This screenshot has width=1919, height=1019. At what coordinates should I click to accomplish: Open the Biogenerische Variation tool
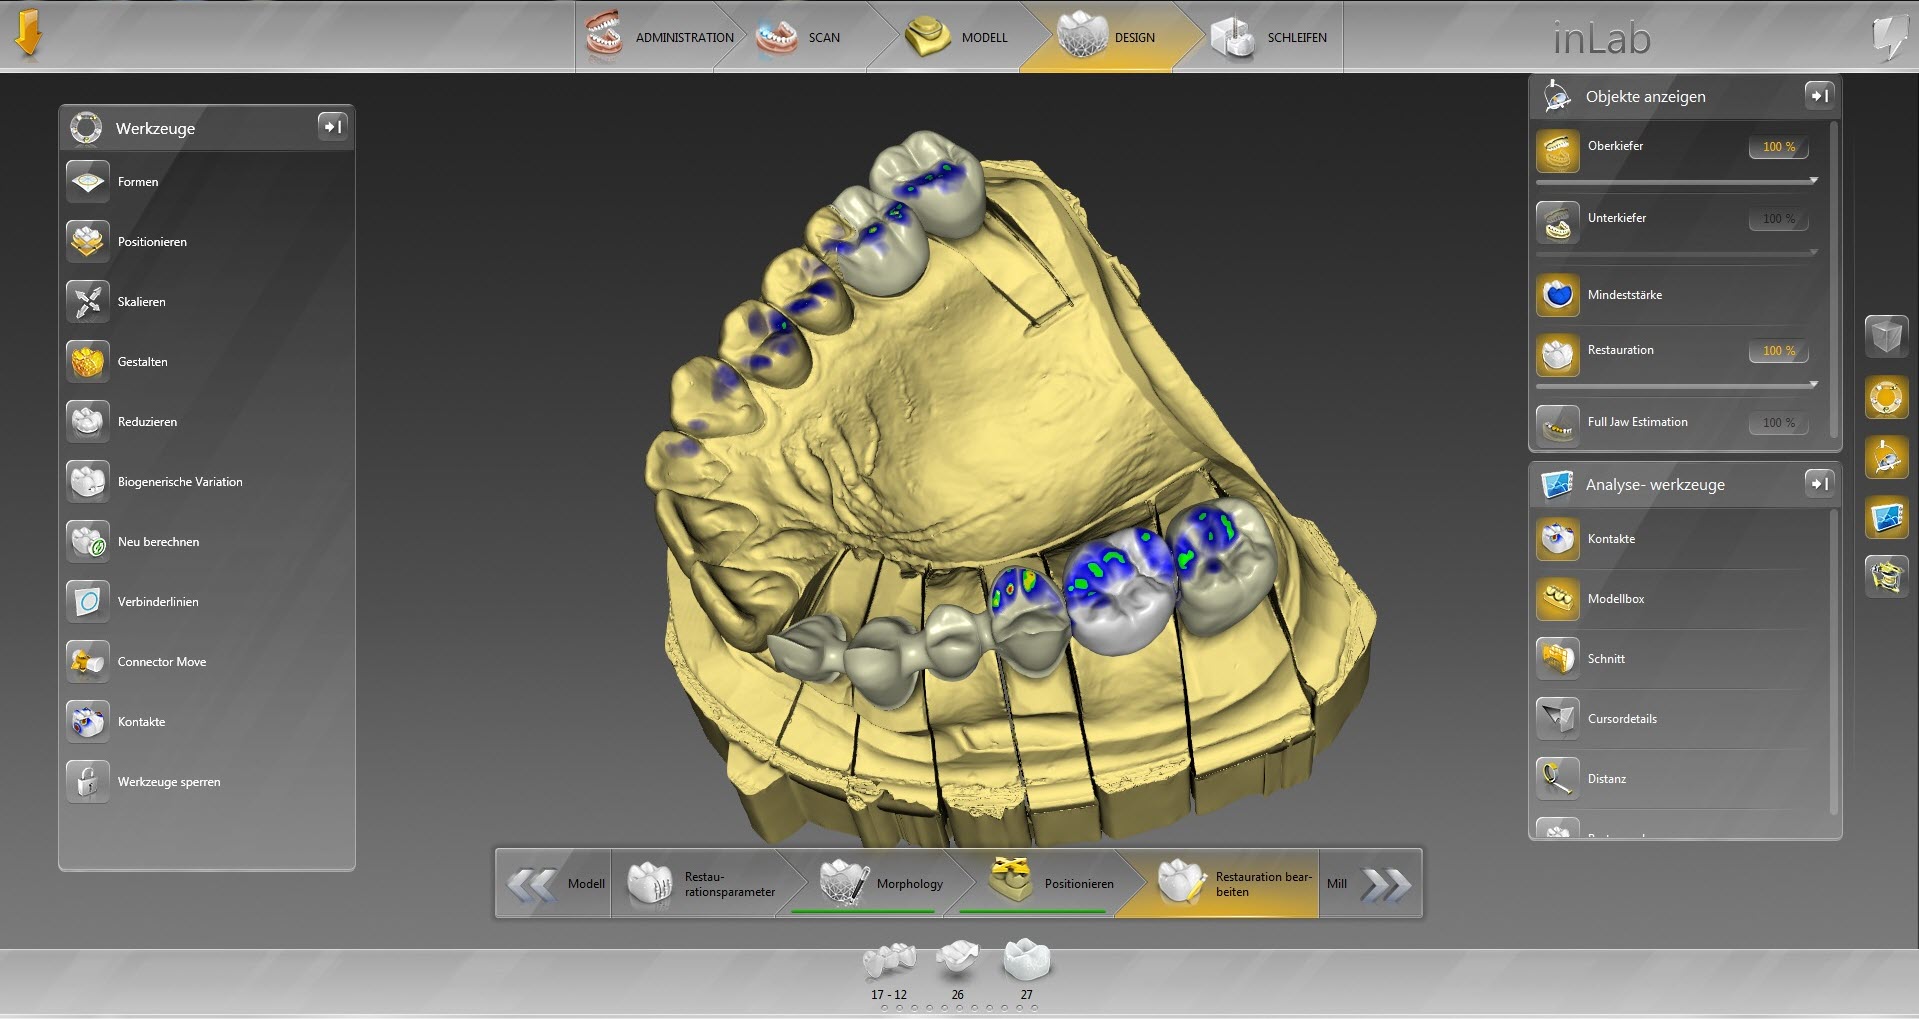click(88, 482)
